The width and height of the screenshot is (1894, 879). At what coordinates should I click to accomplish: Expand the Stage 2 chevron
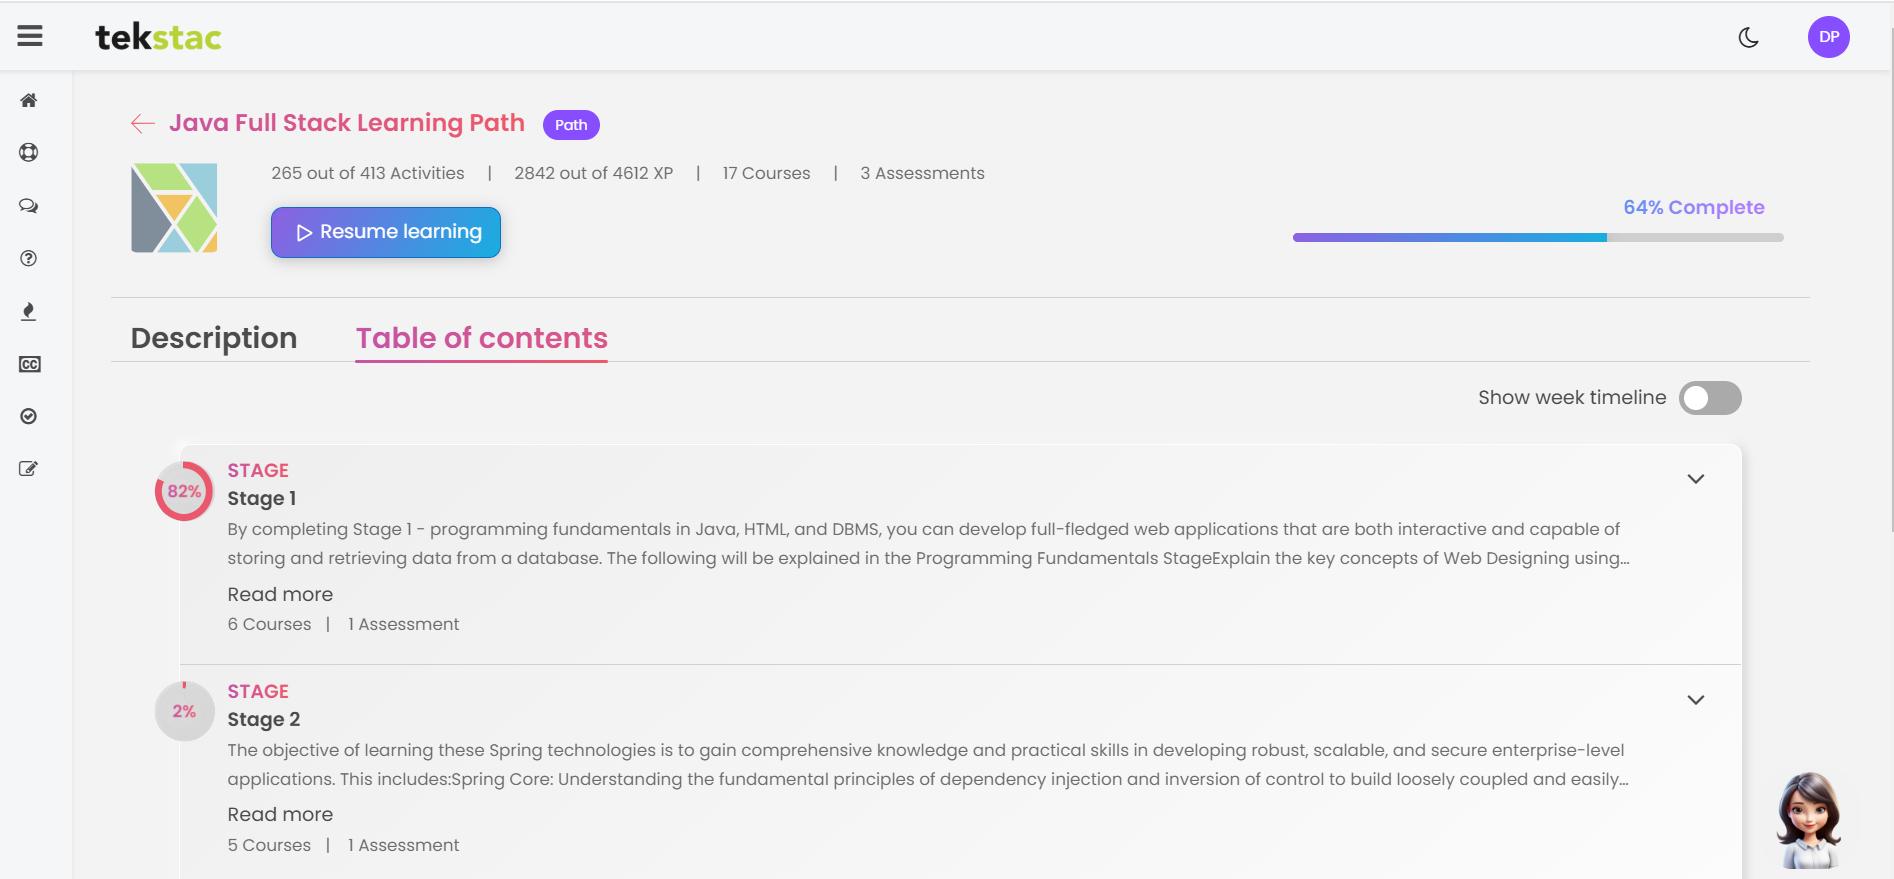pos(1695,700)
